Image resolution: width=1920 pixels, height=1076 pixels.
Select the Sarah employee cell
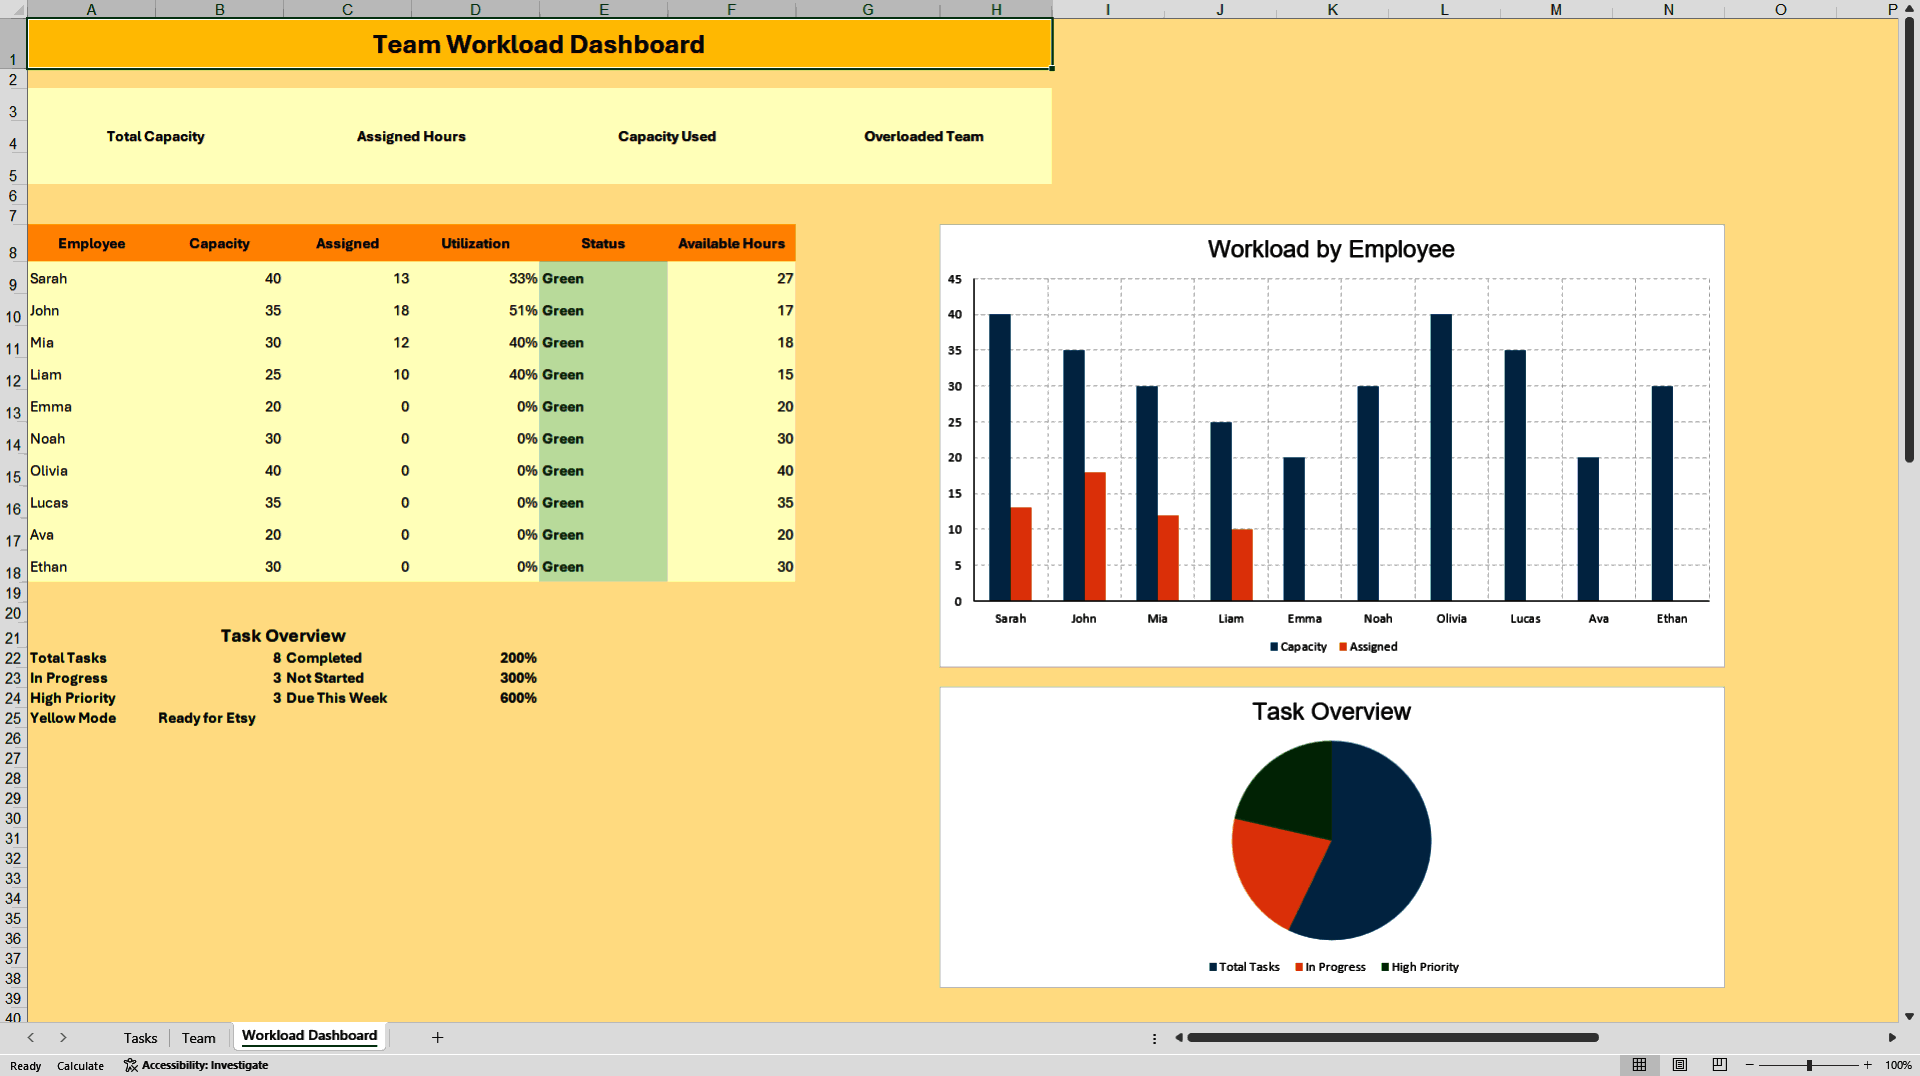91,279
